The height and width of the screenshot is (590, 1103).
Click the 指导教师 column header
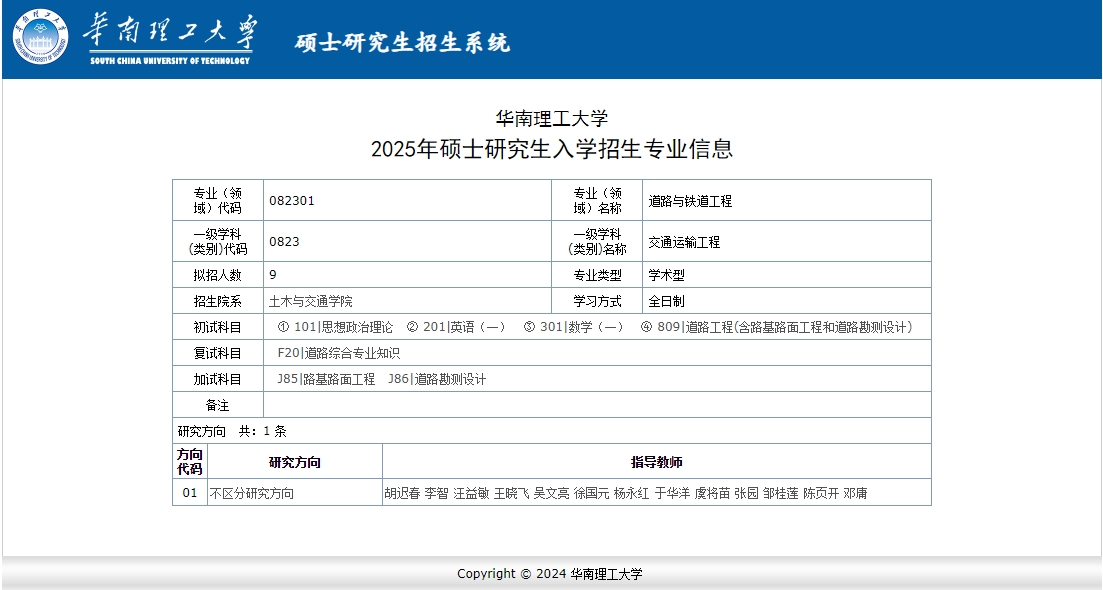pyautogui.click(x=657, y=462)
